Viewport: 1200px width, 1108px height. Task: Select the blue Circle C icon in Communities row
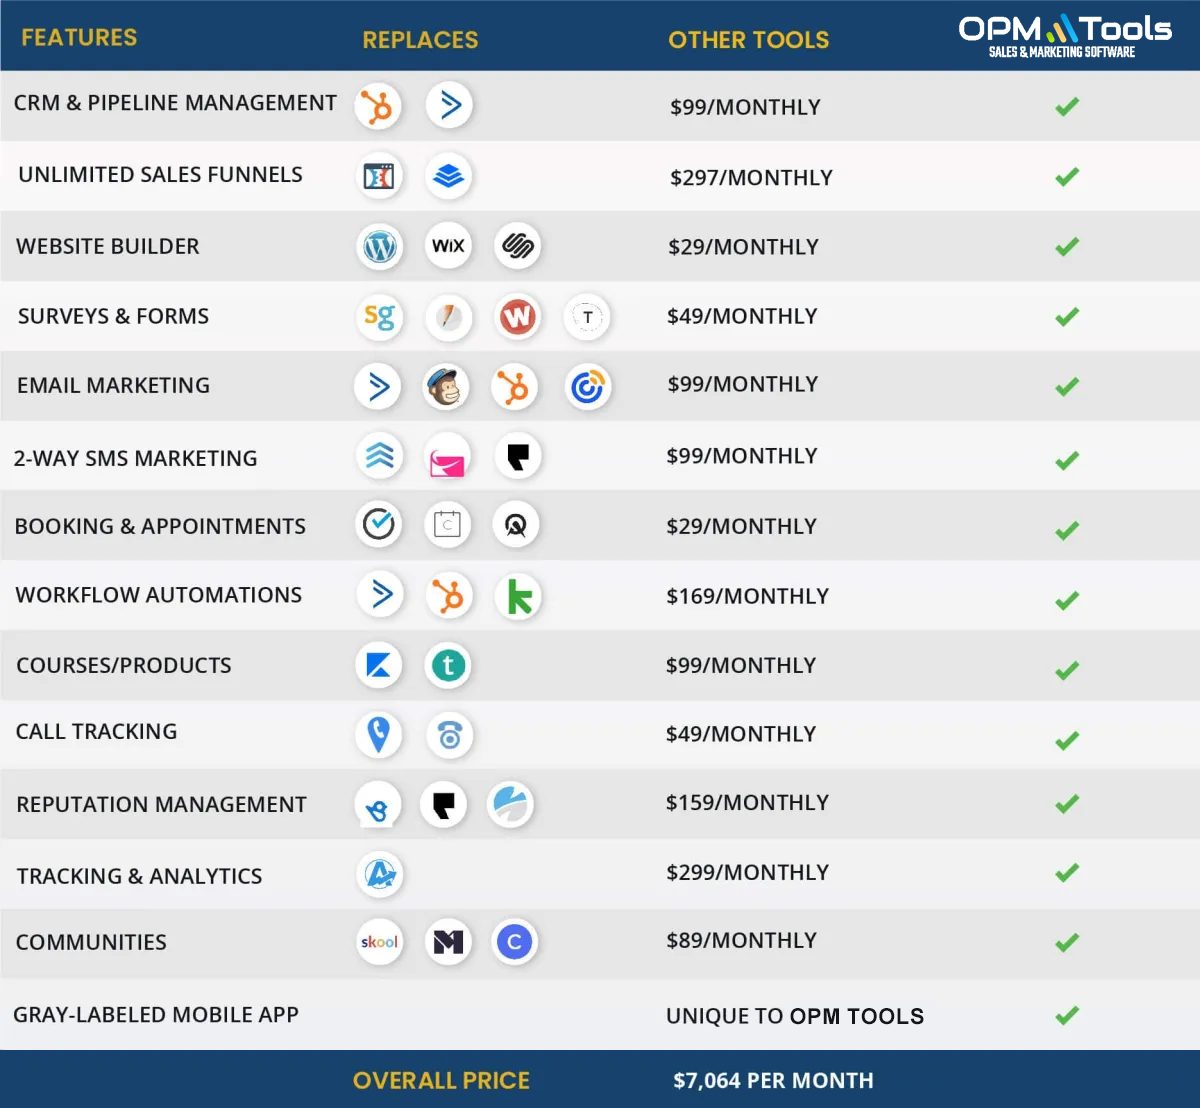click(x=515, y=942)
